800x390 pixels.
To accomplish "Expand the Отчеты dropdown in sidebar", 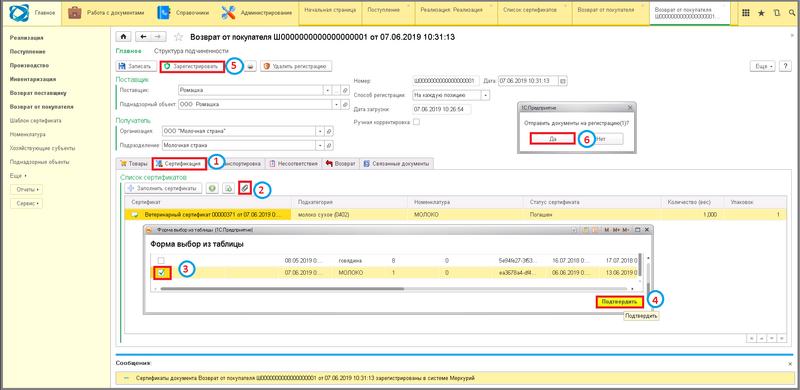I will pyautogui.click(x=27, y=190).
